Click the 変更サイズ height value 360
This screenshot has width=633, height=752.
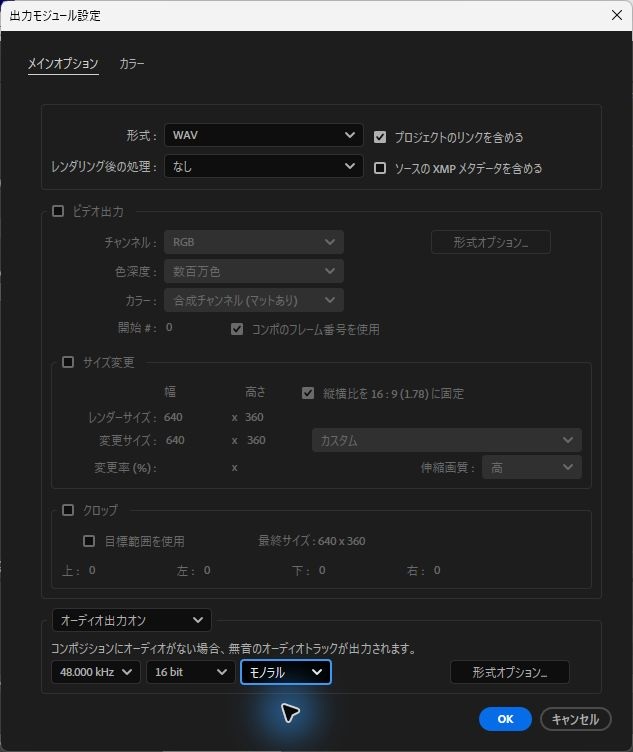tap(256, 440)
